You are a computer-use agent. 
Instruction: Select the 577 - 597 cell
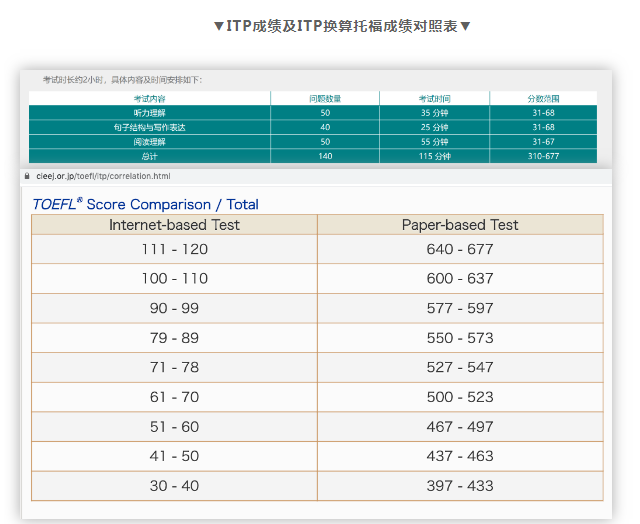pyautogui.click(x=460, y=308)
